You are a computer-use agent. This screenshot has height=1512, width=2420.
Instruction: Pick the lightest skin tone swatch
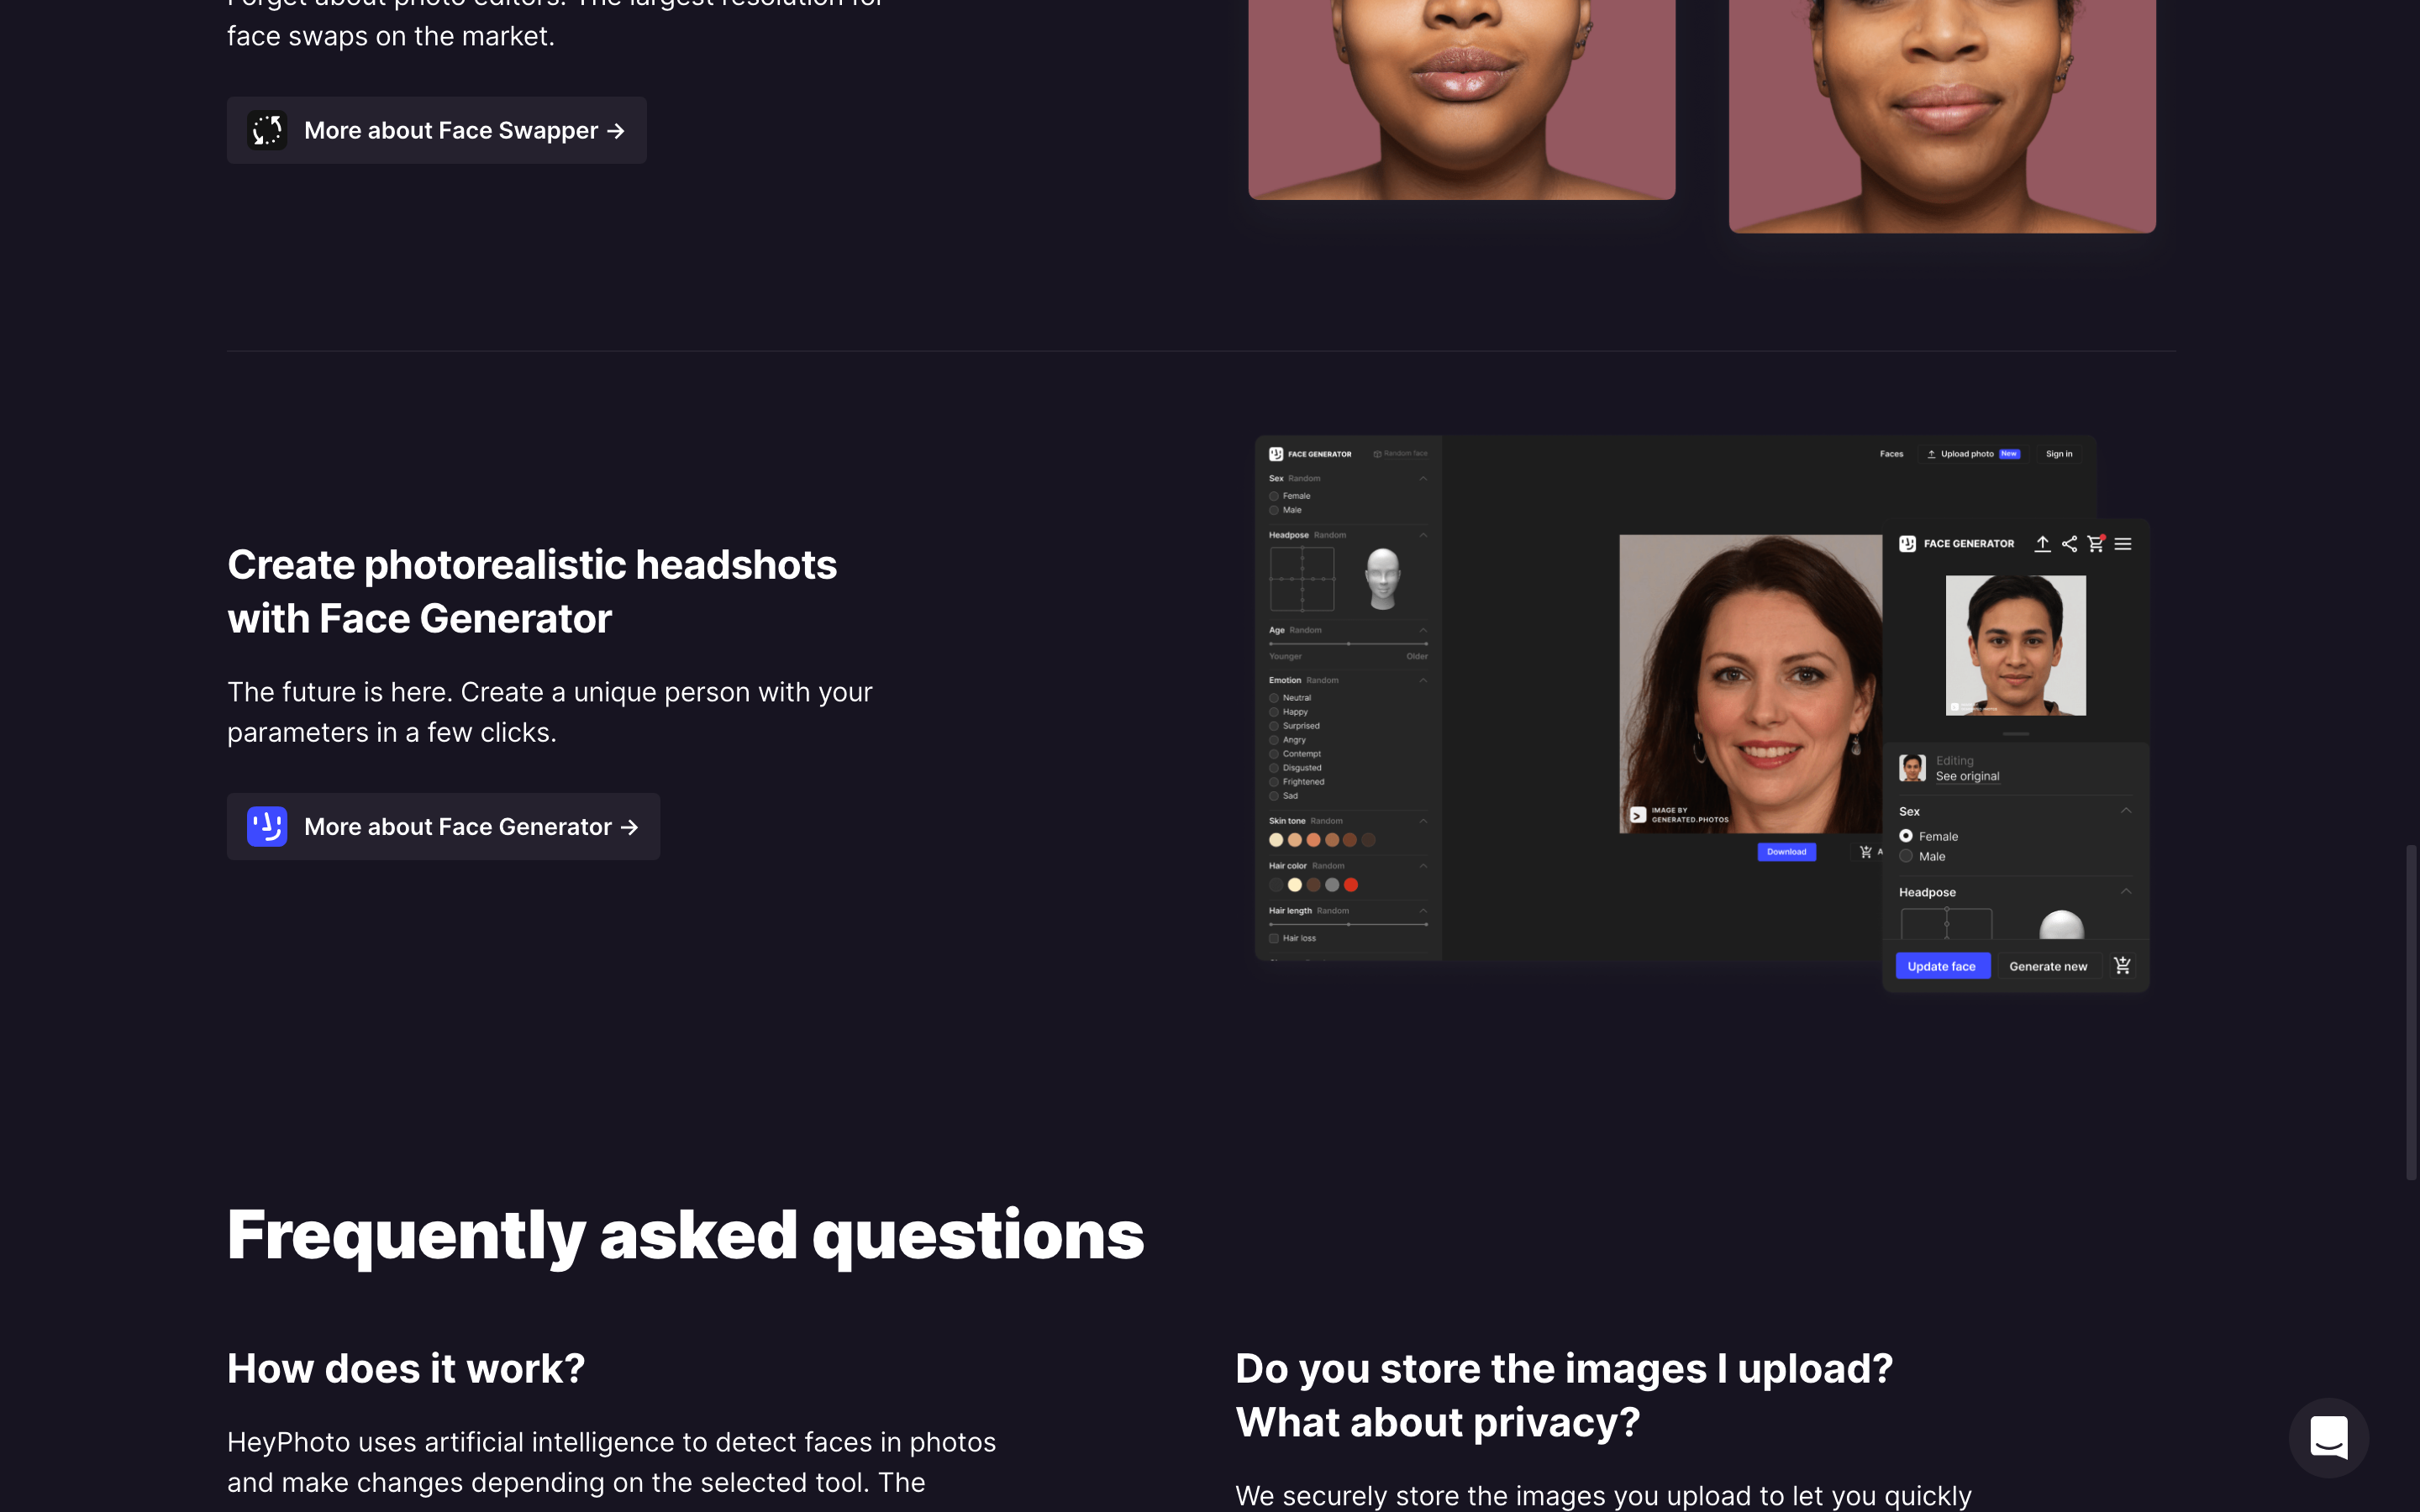[x=1276, y=840]
